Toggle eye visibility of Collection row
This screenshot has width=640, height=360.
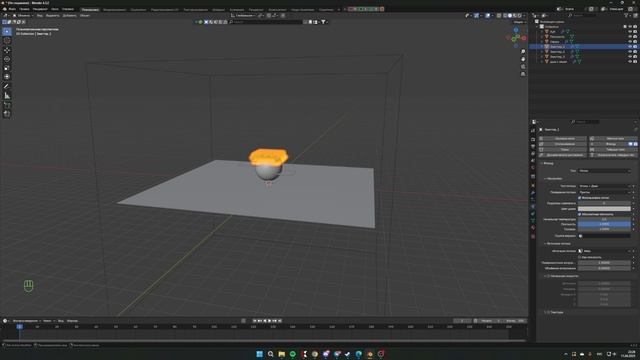(x=630, y=27)
